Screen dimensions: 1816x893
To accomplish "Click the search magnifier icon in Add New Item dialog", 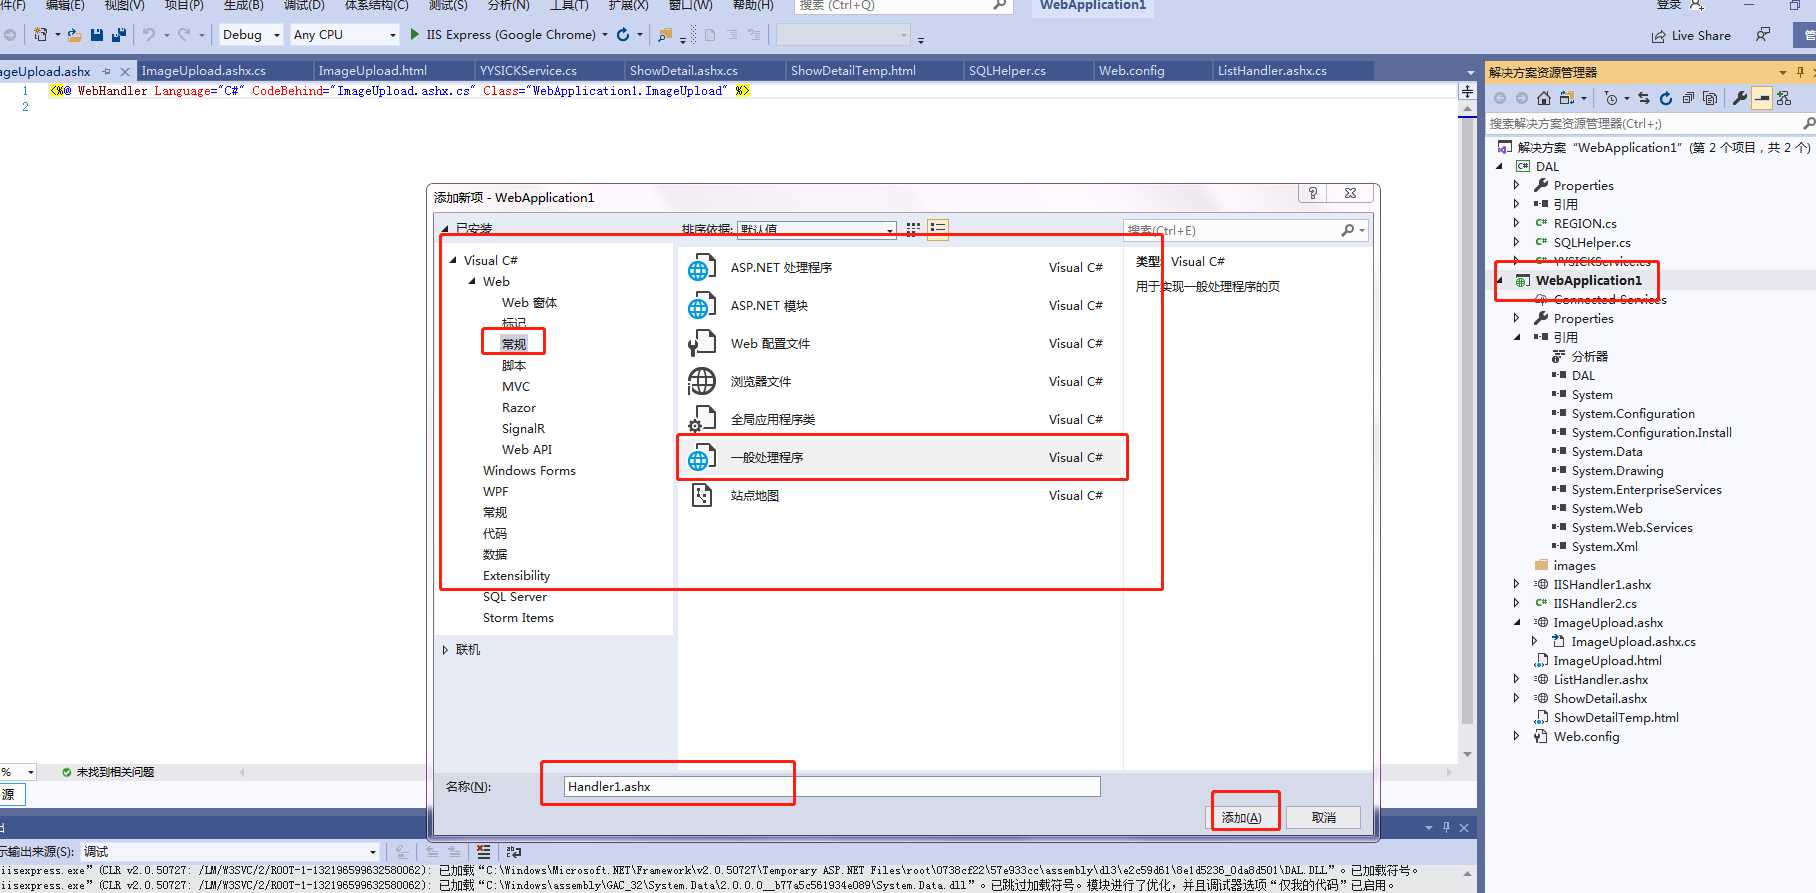I will [x=1348, y=230].
